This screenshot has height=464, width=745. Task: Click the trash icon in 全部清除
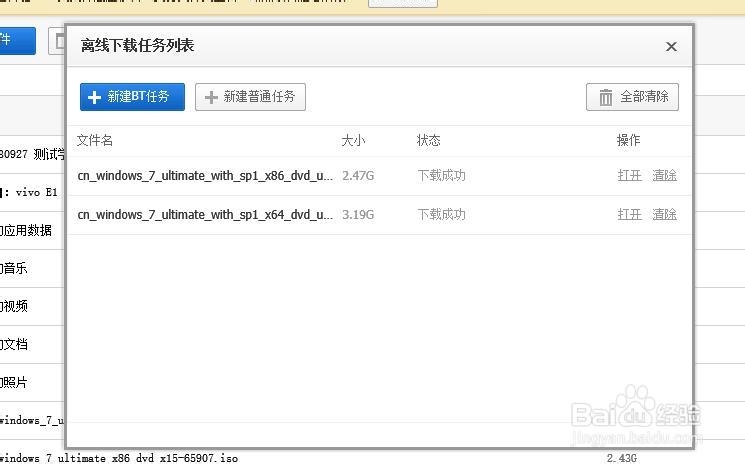pos(605,97)
